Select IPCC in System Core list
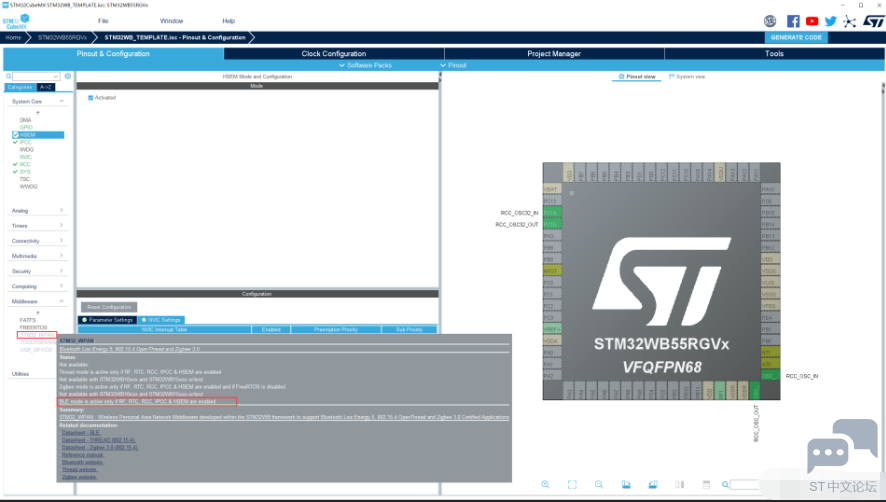The width and height of the screenshot is (886, 502). pos(25,142)
